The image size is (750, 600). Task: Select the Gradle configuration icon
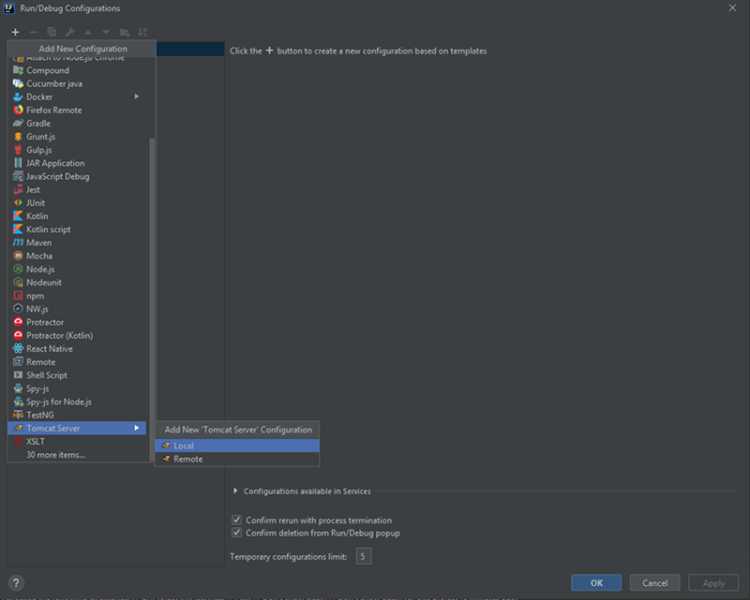(x=18, y=123)
